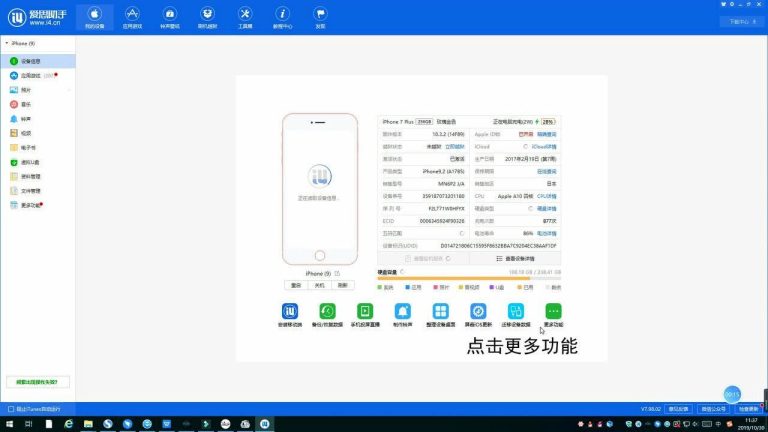Select Device Info in the sidebar

(38, 61)
